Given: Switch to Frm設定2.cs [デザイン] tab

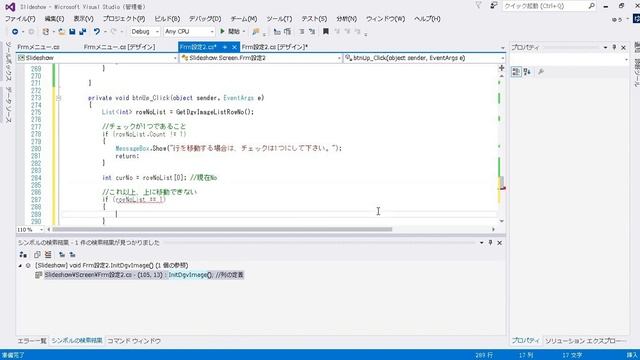Looking at the screenshot, I should point(275,47).
